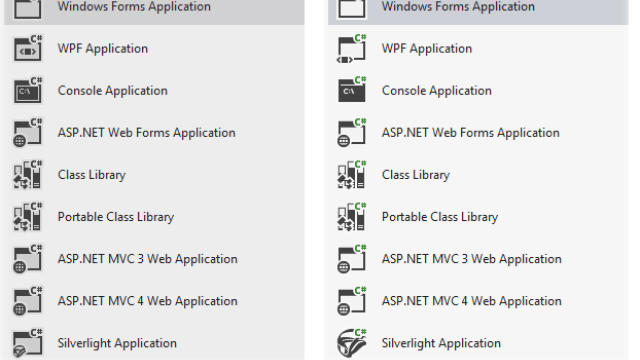
Task: Select 'Portable Class Library' text in left list
Action: click(116, 217)
